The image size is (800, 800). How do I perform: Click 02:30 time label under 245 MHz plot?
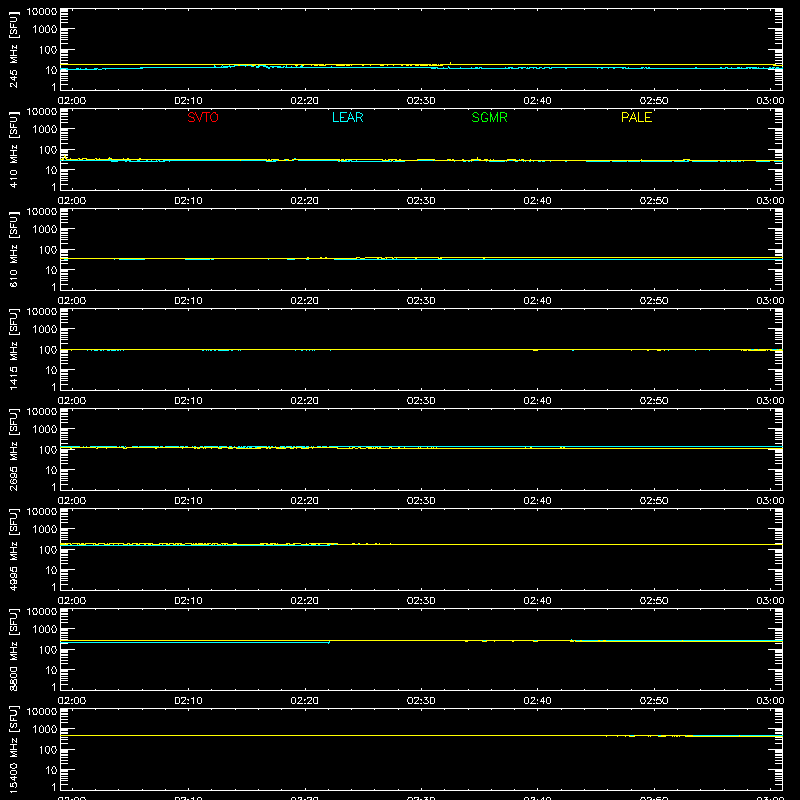point(421,101)
